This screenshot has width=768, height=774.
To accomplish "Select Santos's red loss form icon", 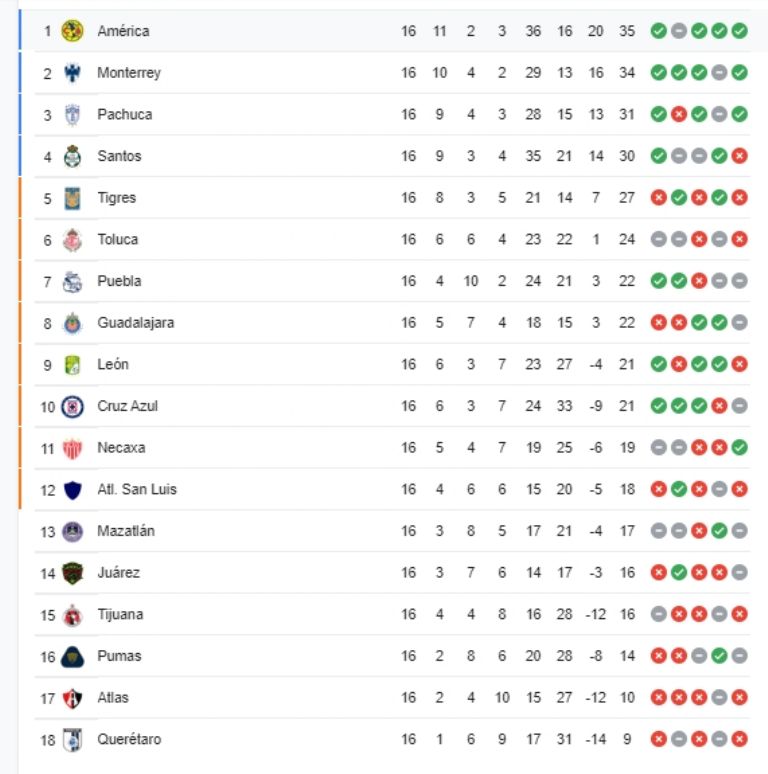I will pos(739,156).
